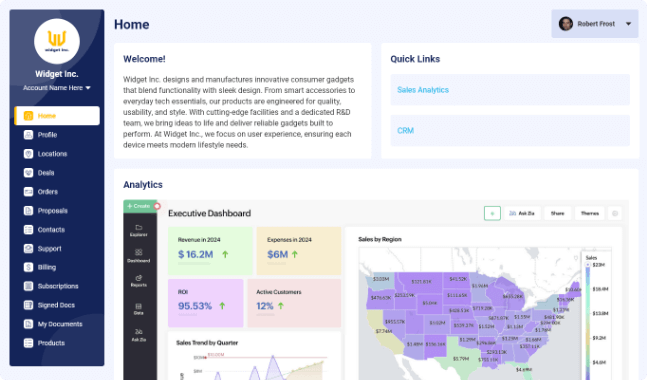The width and height of the screenshot is (647, 380).
Task: Click the Ask Zia toolbar button
Action: click(522, 213)
